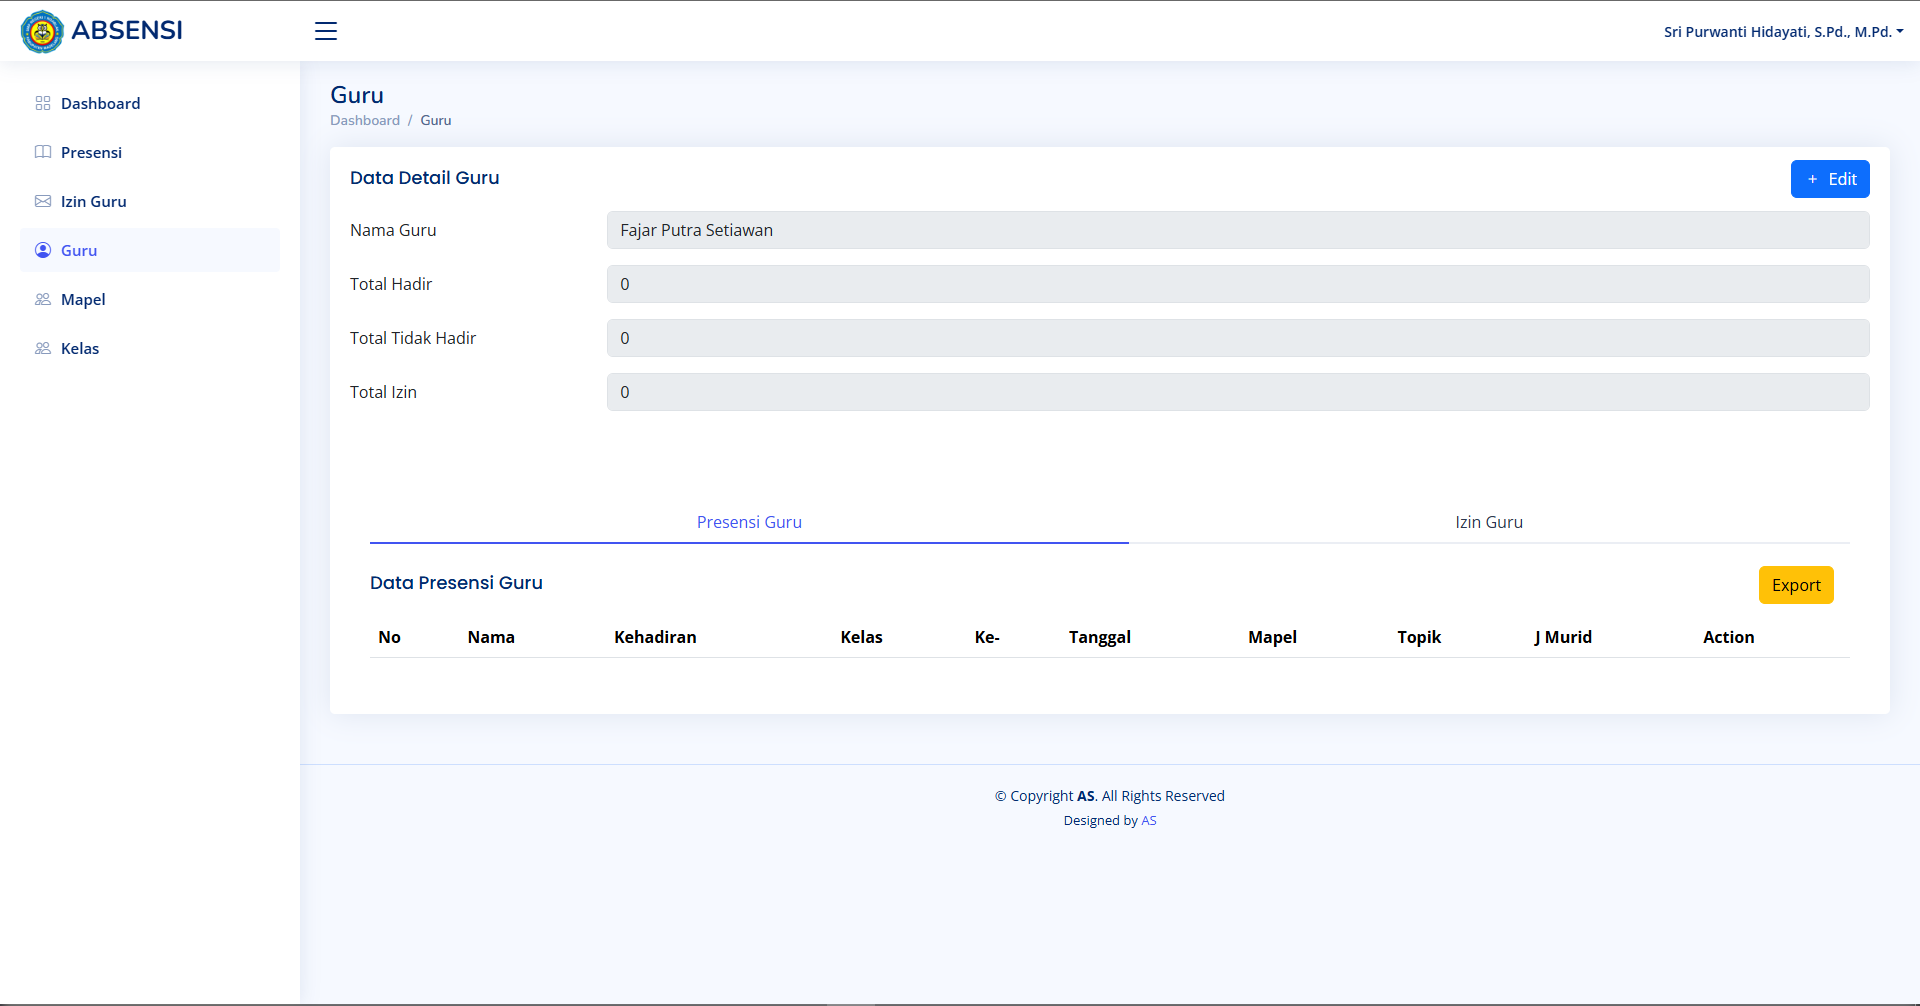Open the Sri Purwanti Hidayati user dropdown

tap(1782, 32)
